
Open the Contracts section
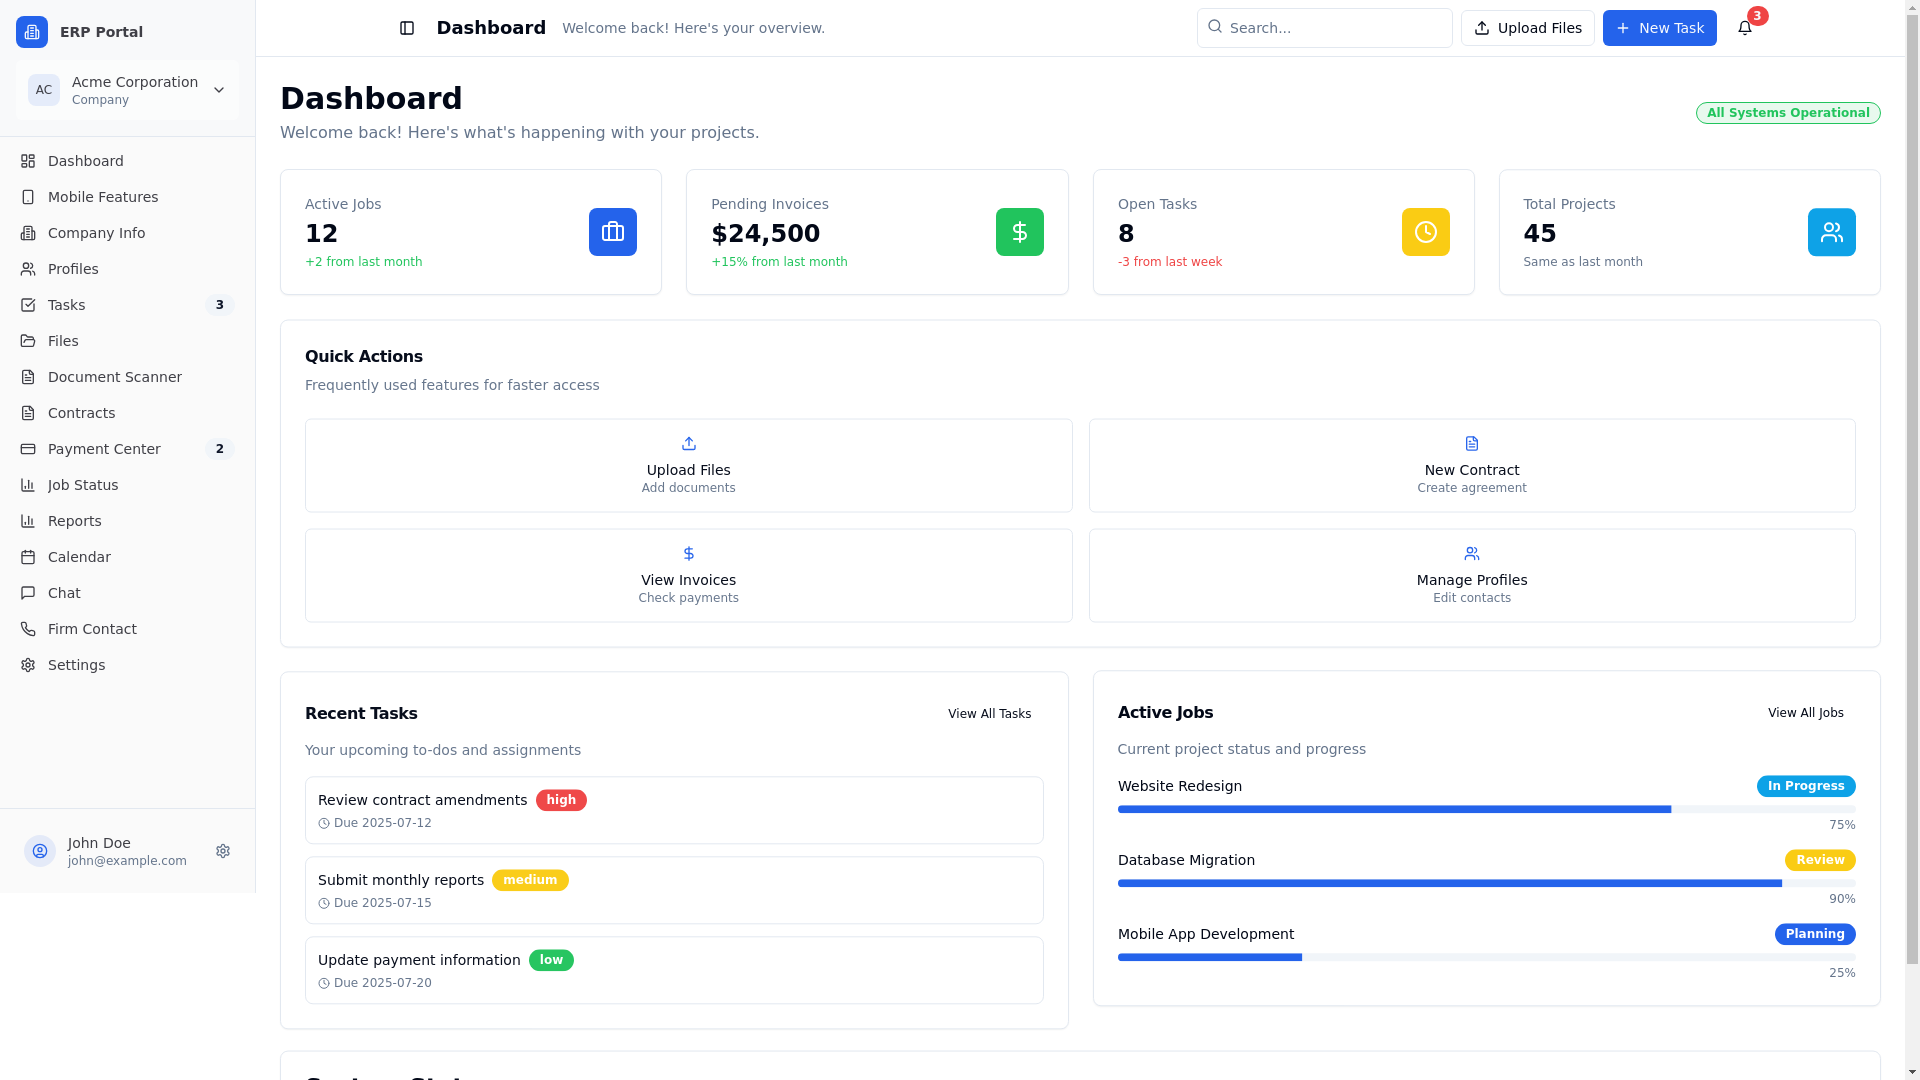[x=127, y=413]
